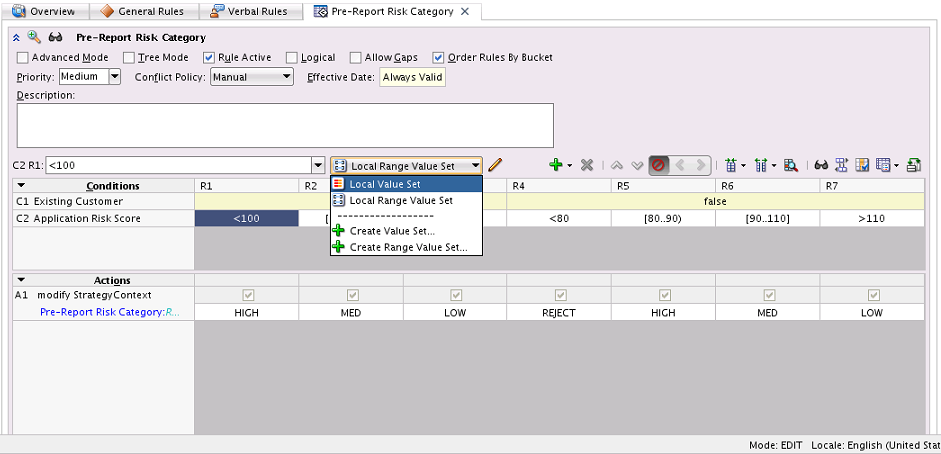The image size is (941, 454).
Task: Click into the Description text area
Action: pos(285,125)
